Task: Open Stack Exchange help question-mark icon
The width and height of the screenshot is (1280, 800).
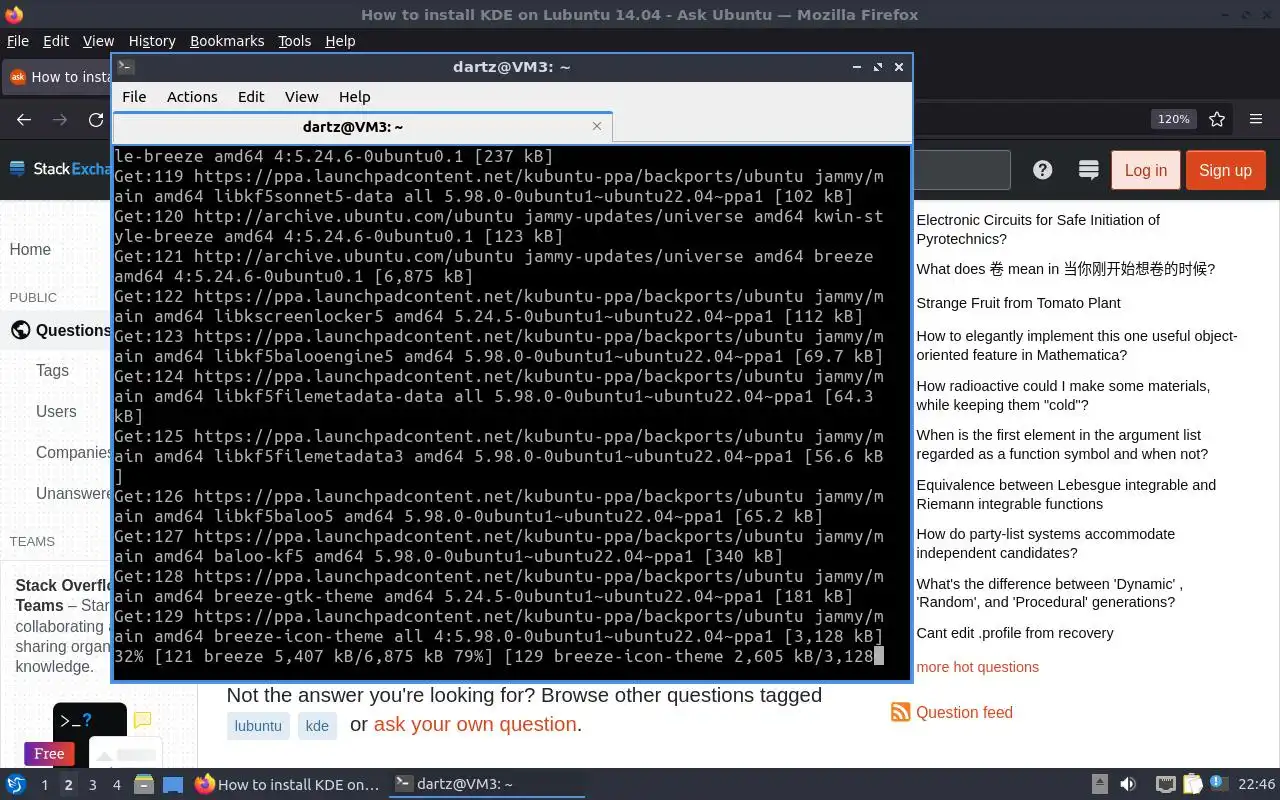Action: pyautogui.click(x=1043, y=170)
